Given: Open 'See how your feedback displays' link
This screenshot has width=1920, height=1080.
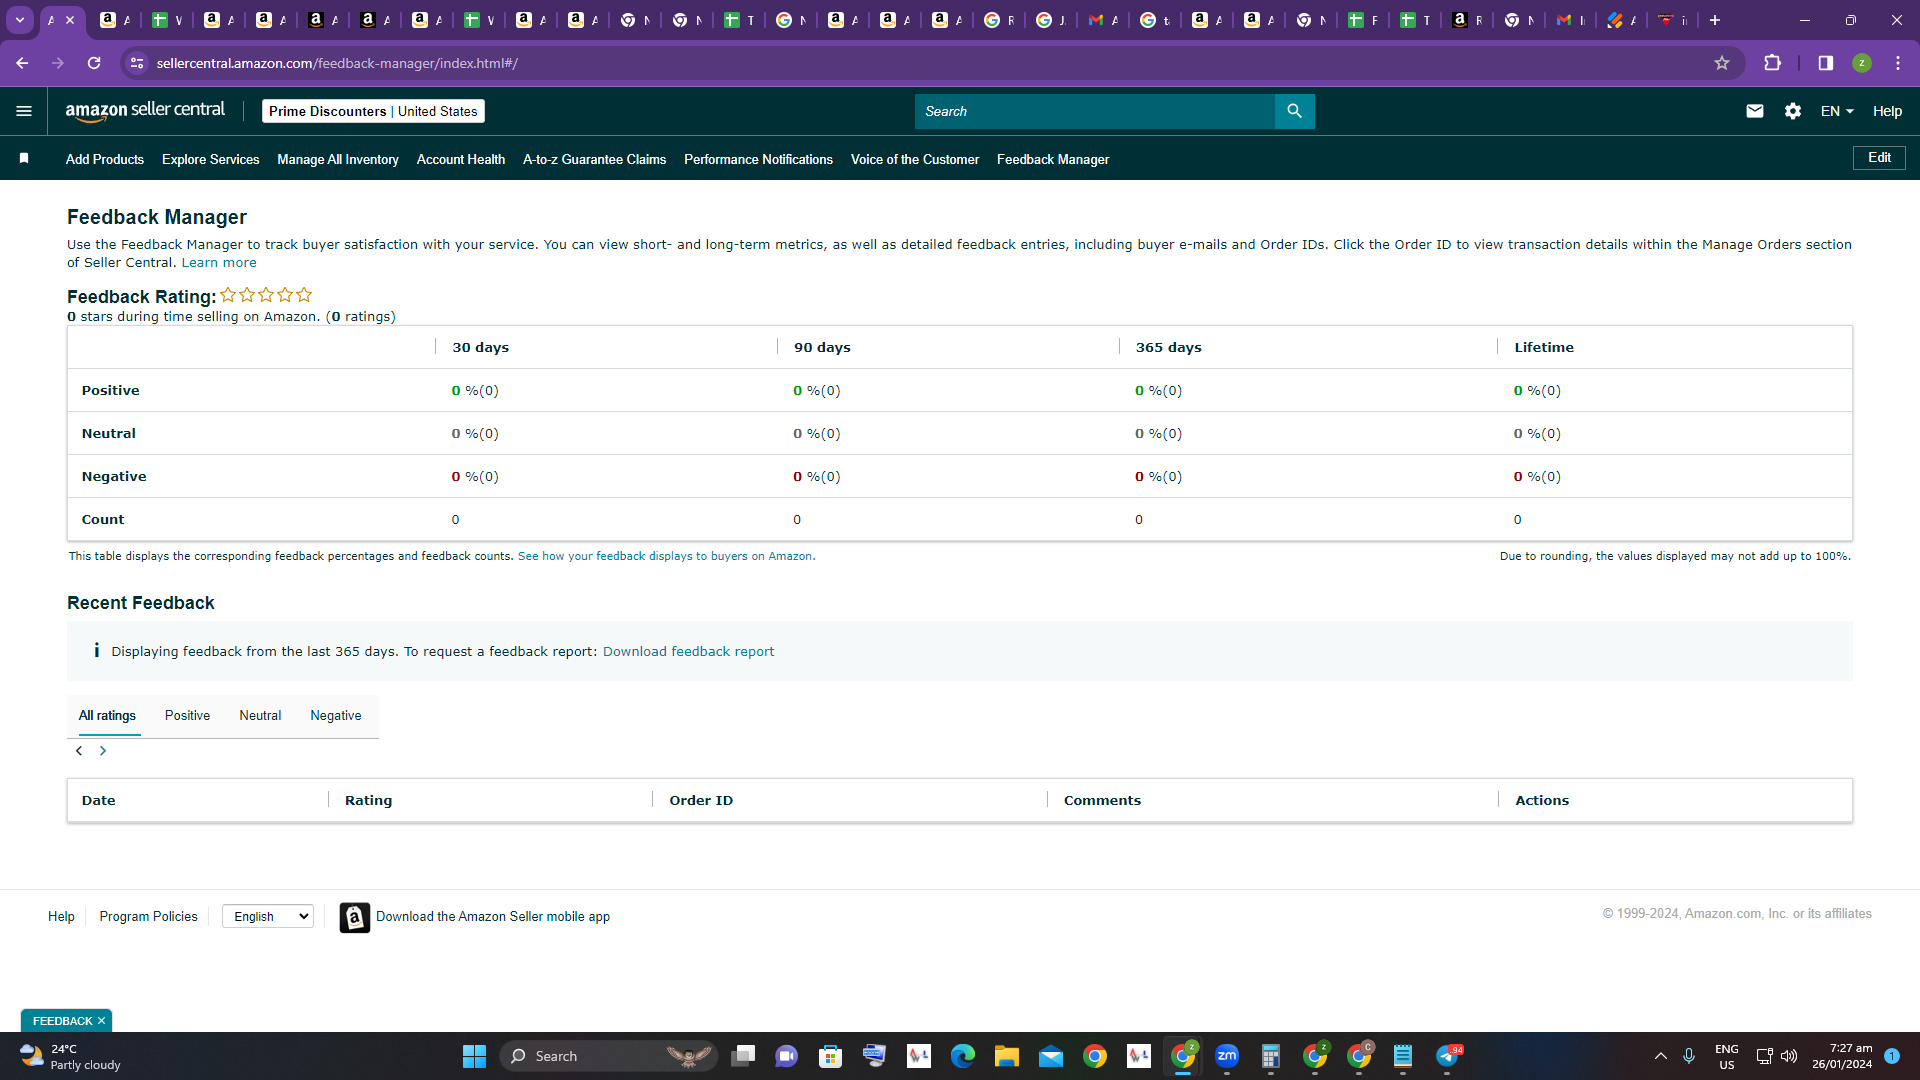Looking at the screenshot, I should point(666,556).
